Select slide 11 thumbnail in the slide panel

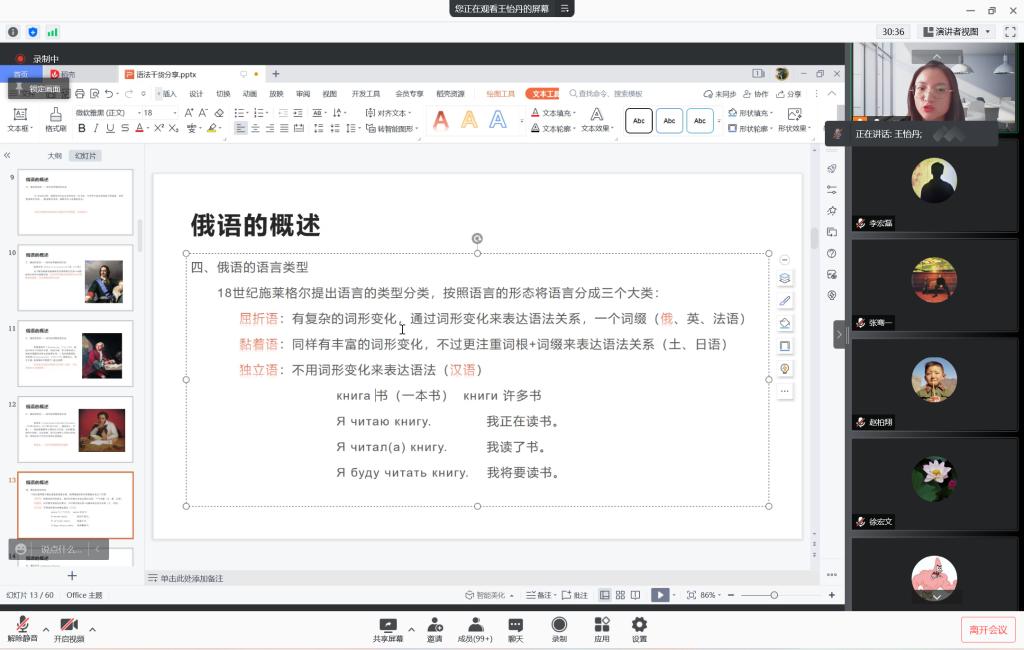(76, 353)
